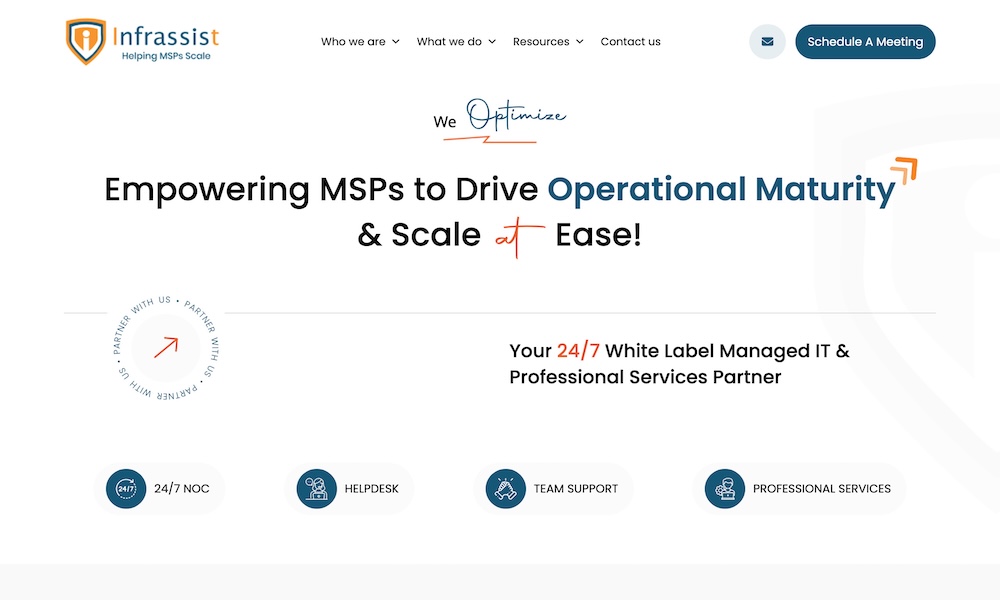
Task: Click the Helpdesk agent icon
Action: [317, 489]
